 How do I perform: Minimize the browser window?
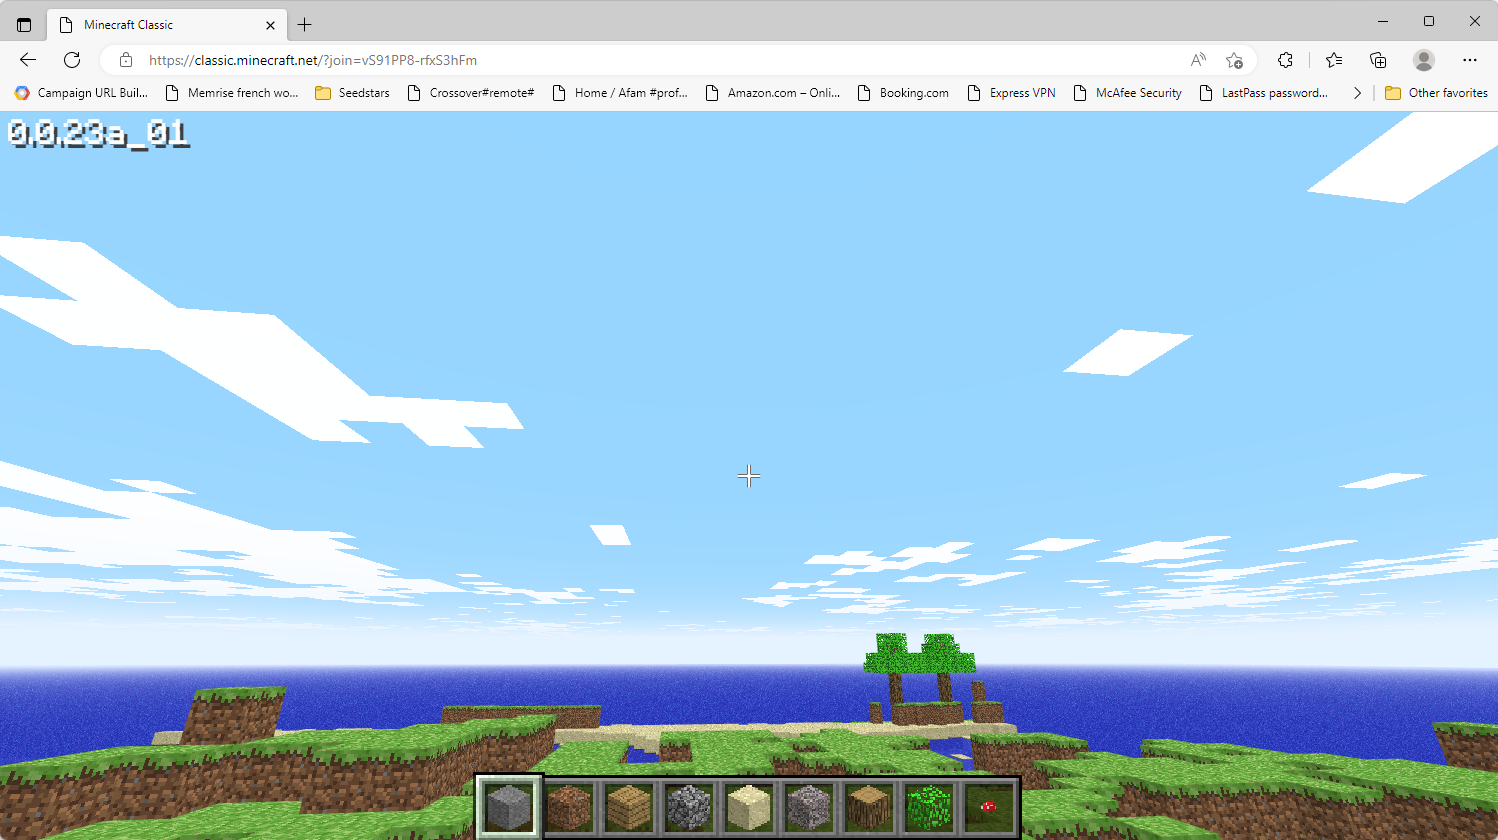(1383, 21)
